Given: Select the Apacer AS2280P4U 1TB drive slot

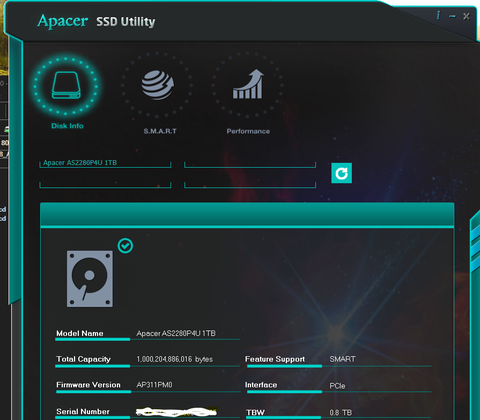Looking at the screenshot, I should 105,163.
